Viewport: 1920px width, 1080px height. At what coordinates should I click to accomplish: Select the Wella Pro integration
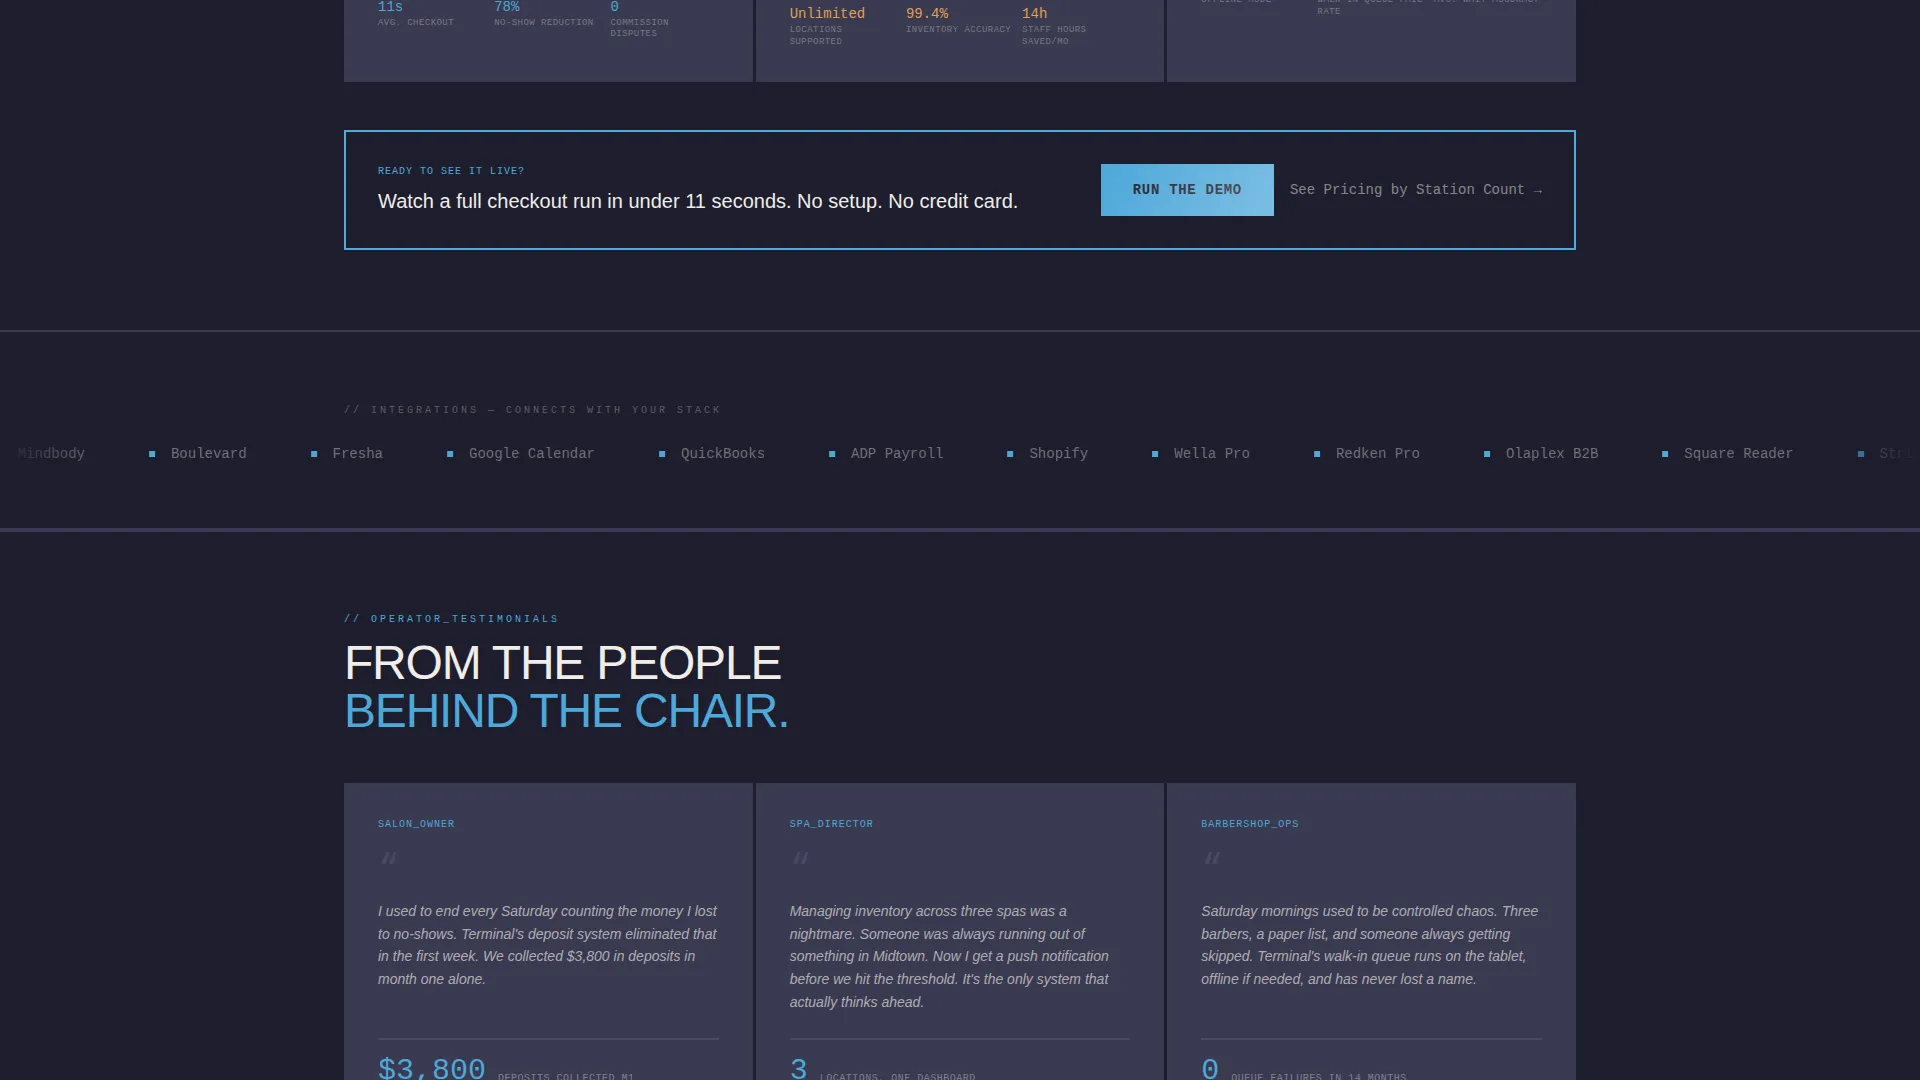(x=1211, y=454)
